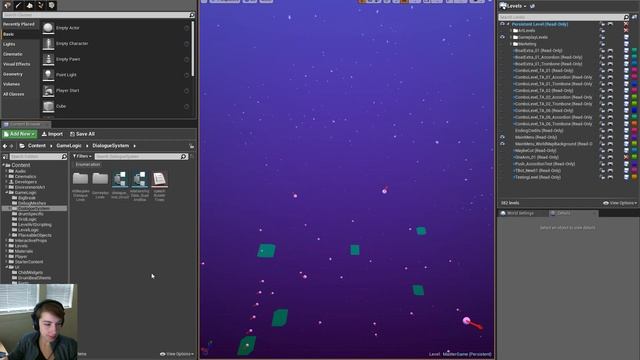Switch to Paint mode brush icon
Screen dimensions: 640x360
coord(18,5)
